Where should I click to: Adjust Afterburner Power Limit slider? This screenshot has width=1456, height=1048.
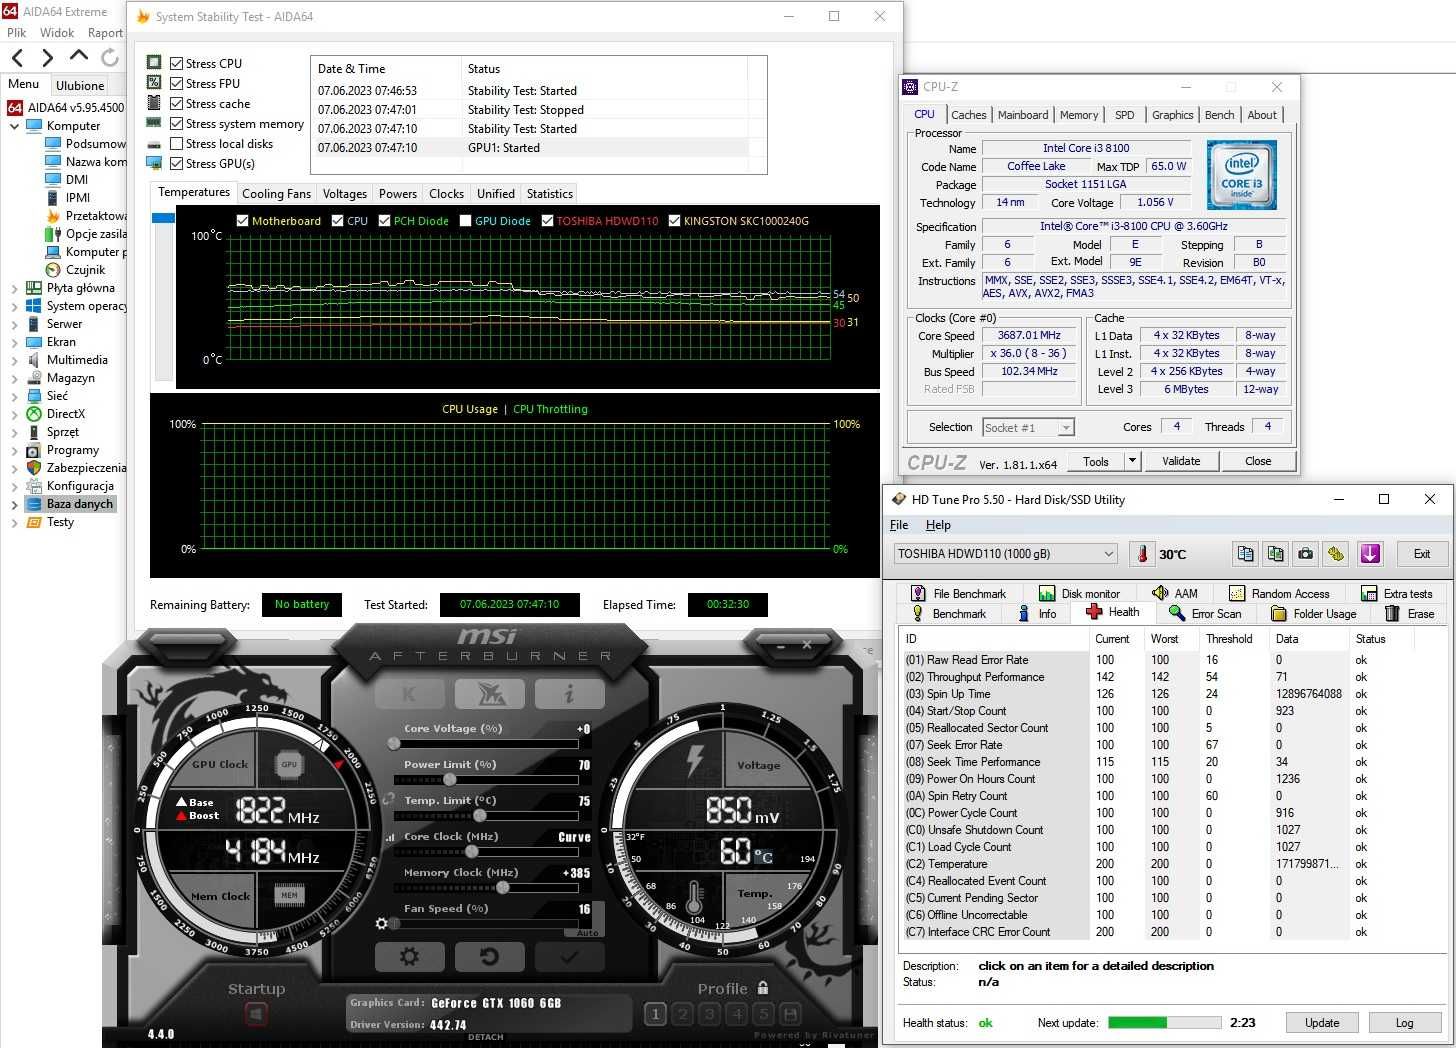pyautogui.click(x=449, y=780)
